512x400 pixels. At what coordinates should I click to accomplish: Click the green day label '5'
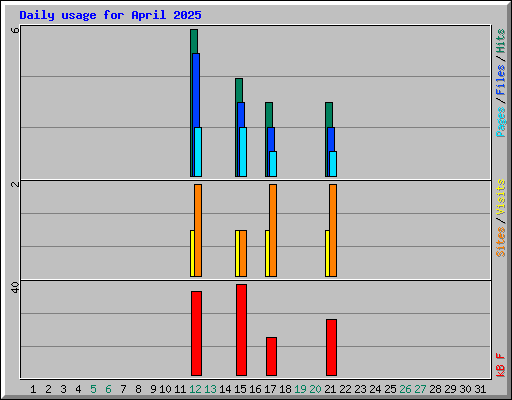[93, 389]
